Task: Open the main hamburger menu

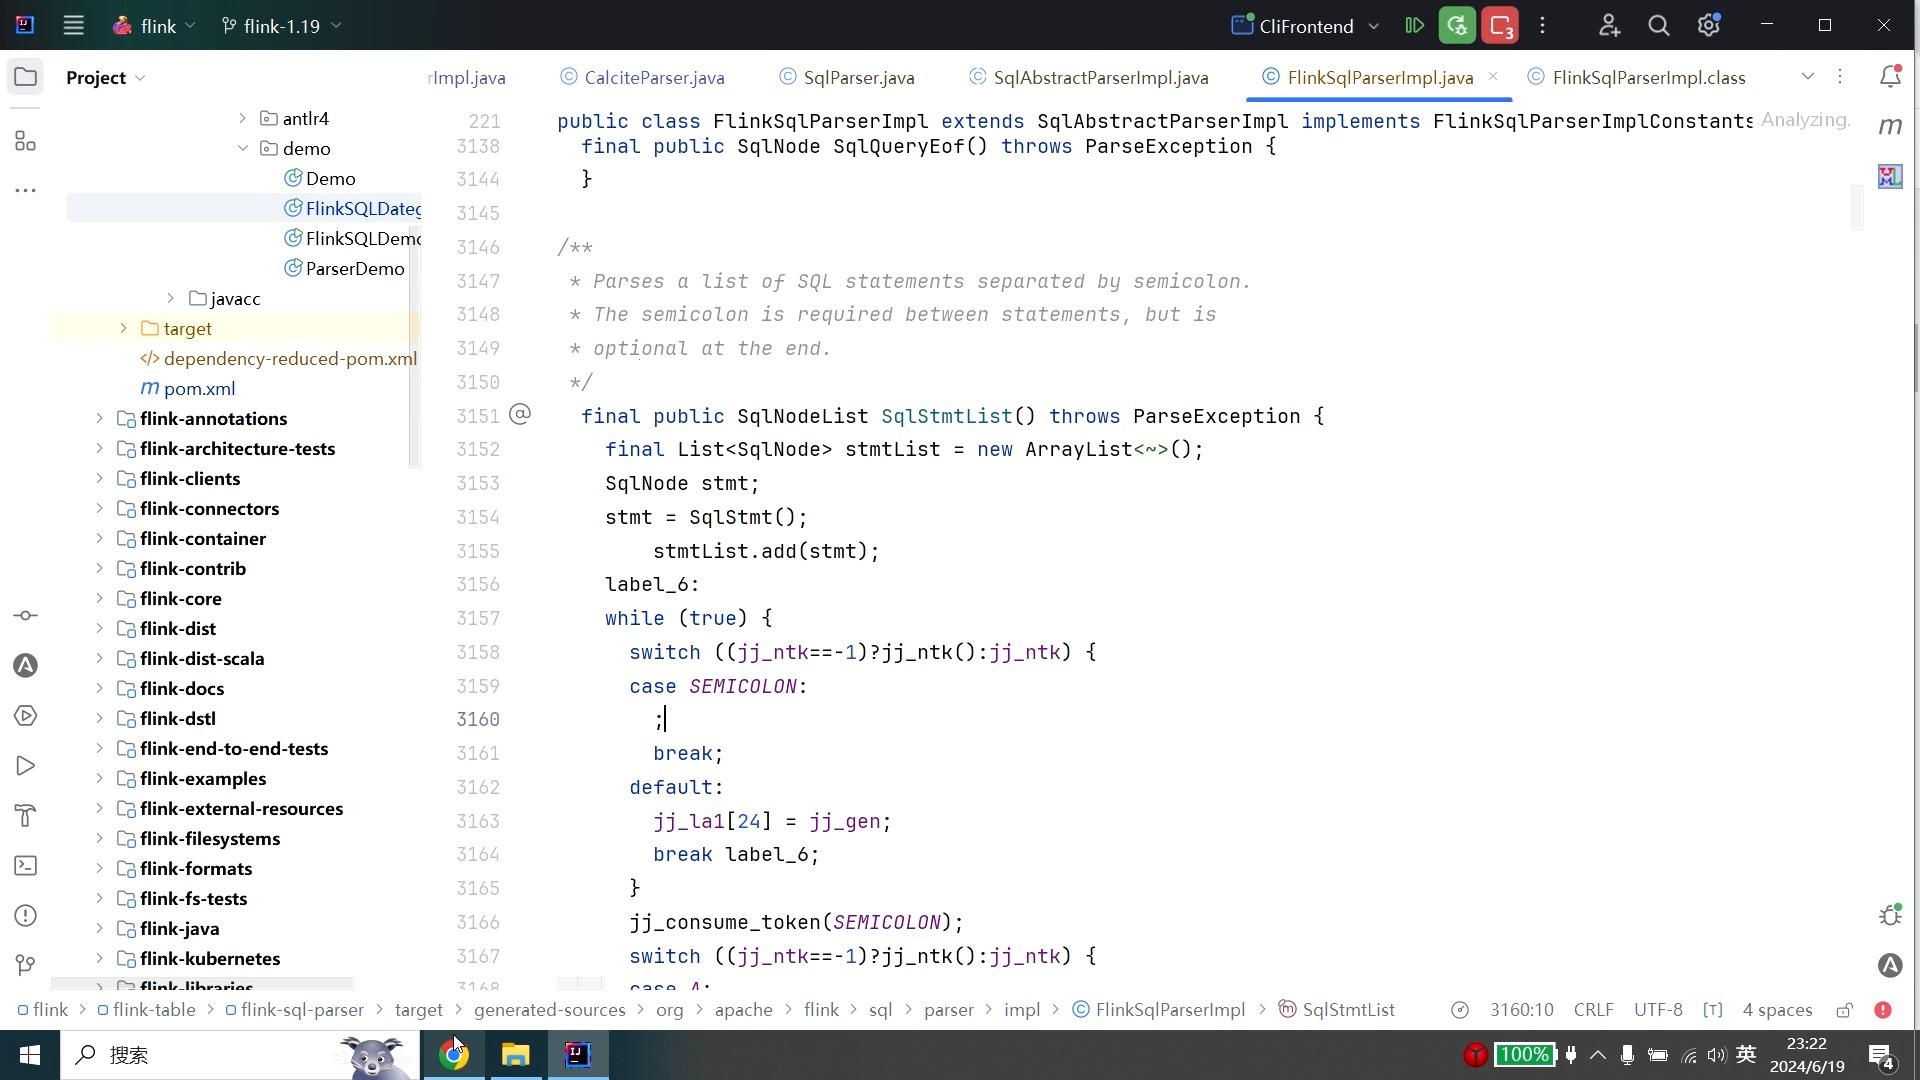Action: (73, 26)
